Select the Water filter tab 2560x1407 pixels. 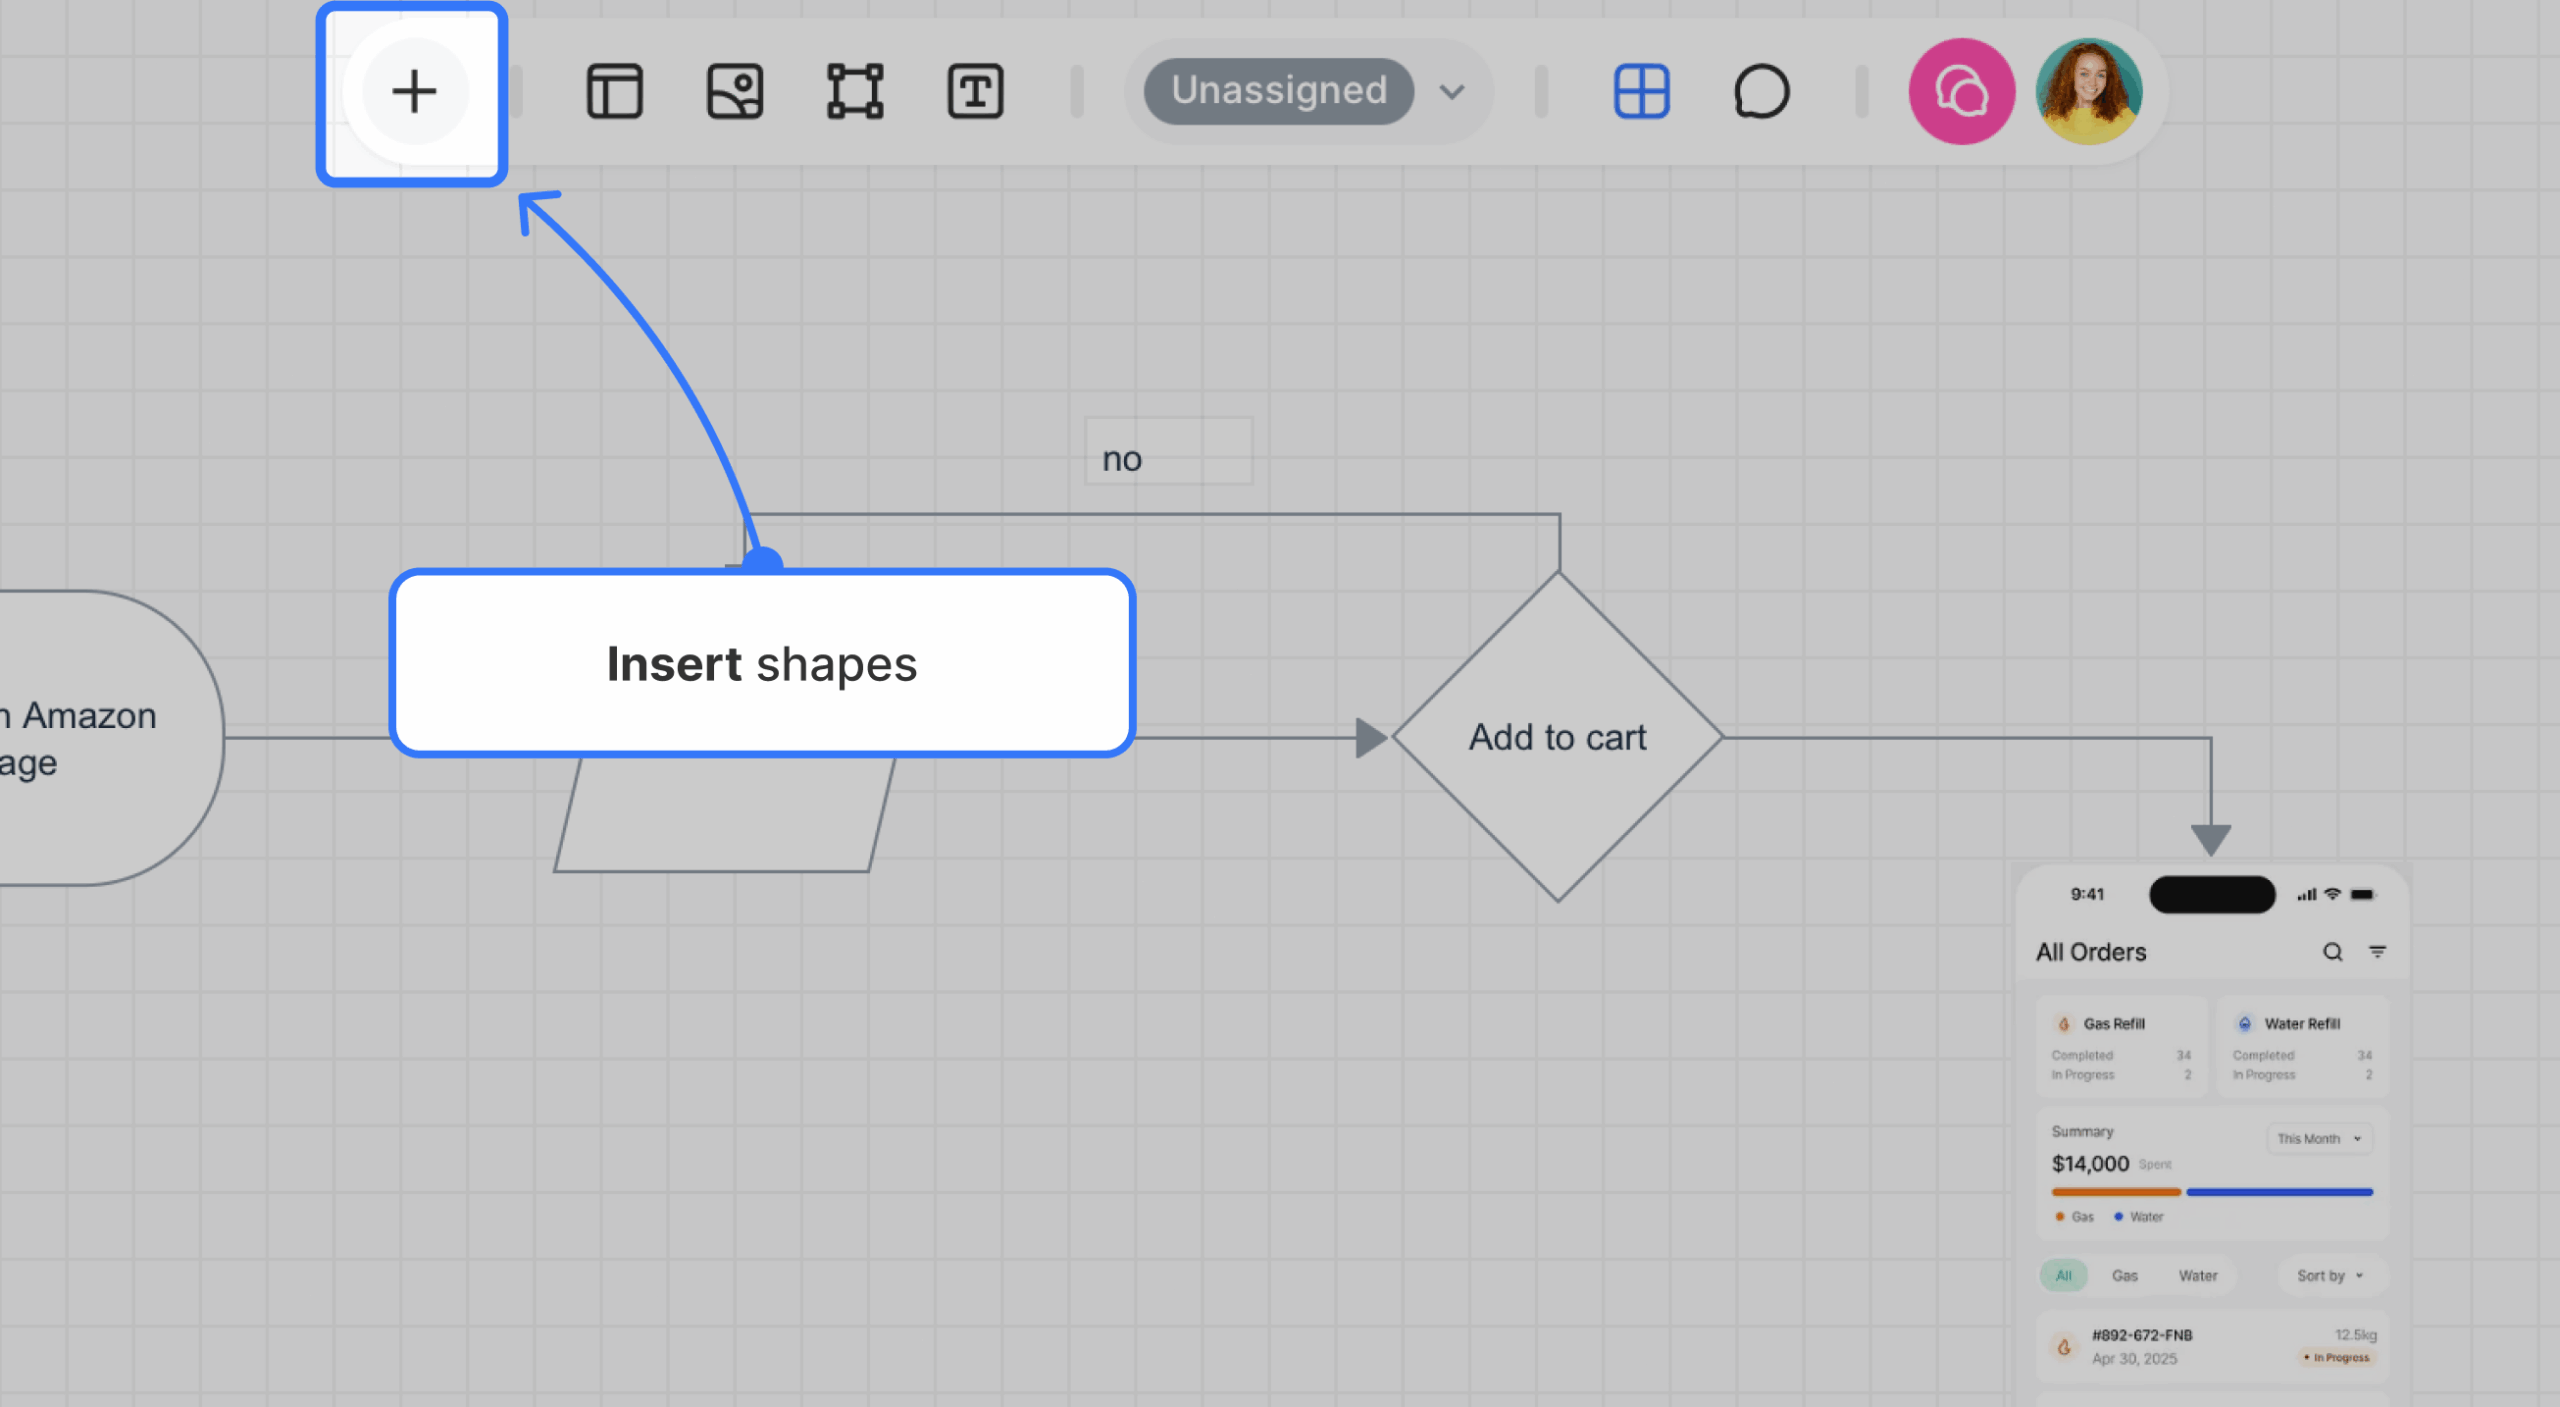coord(2197,1276)
